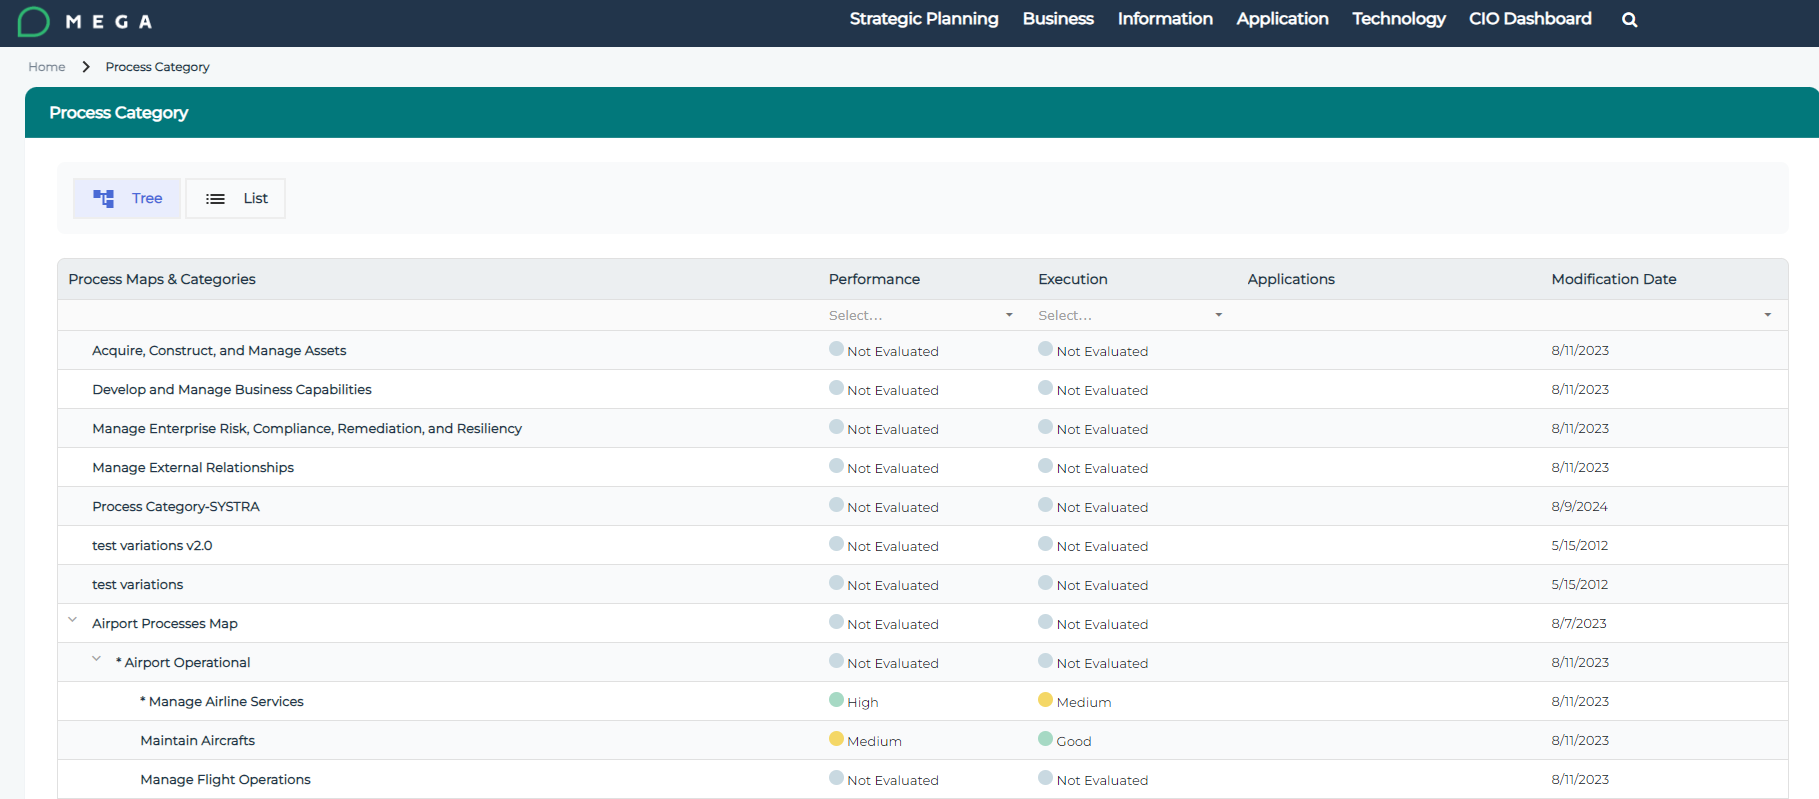1819x799 pixels.
Task: Go to Home via breadcrumb link
Action: [47, 67]
